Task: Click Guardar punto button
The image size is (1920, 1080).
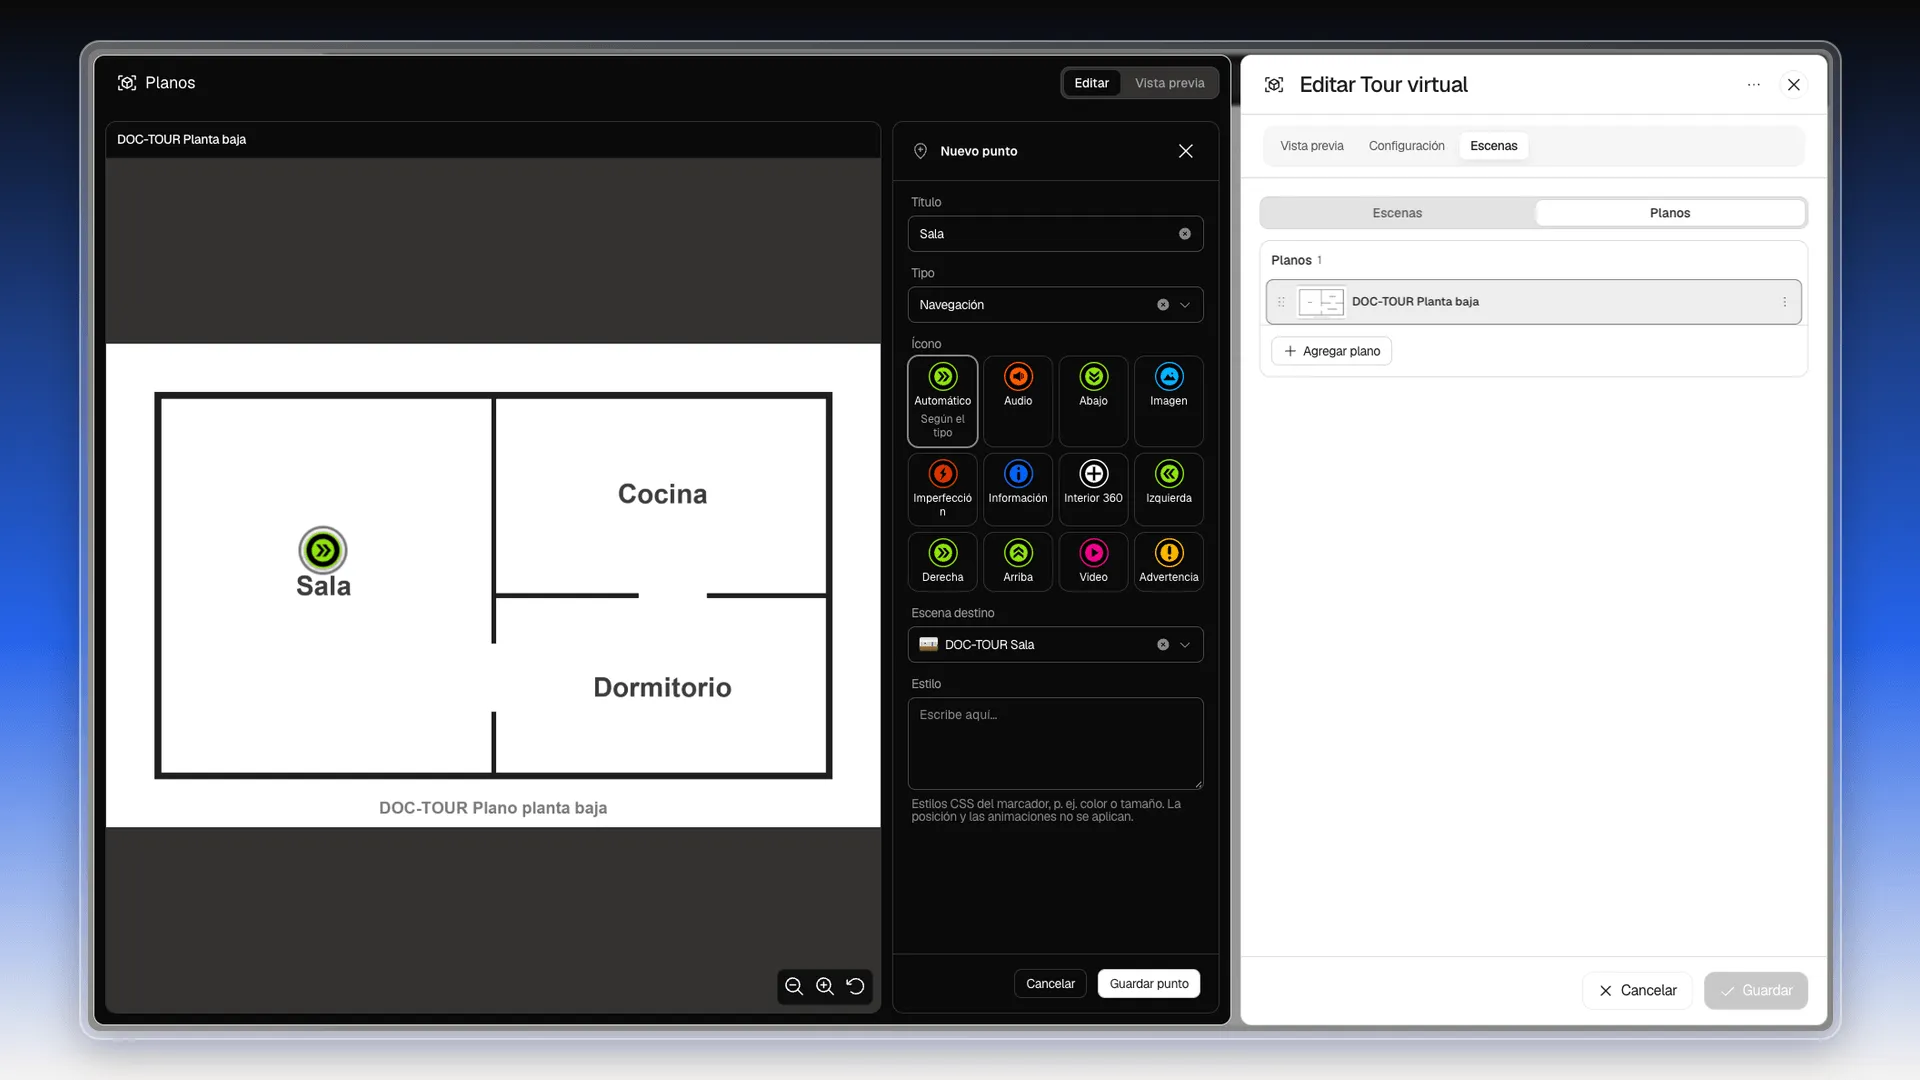Action: [x=1149, y=984]
